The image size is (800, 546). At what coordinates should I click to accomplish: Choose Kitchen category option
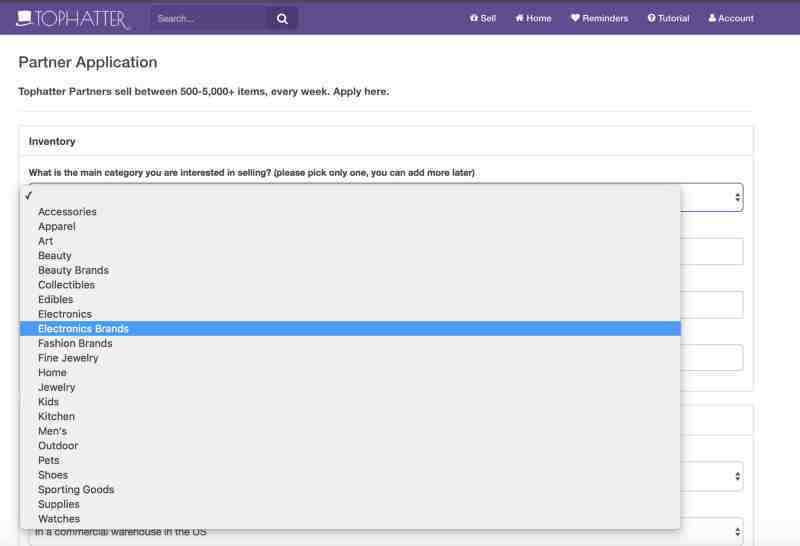(350, 416)
